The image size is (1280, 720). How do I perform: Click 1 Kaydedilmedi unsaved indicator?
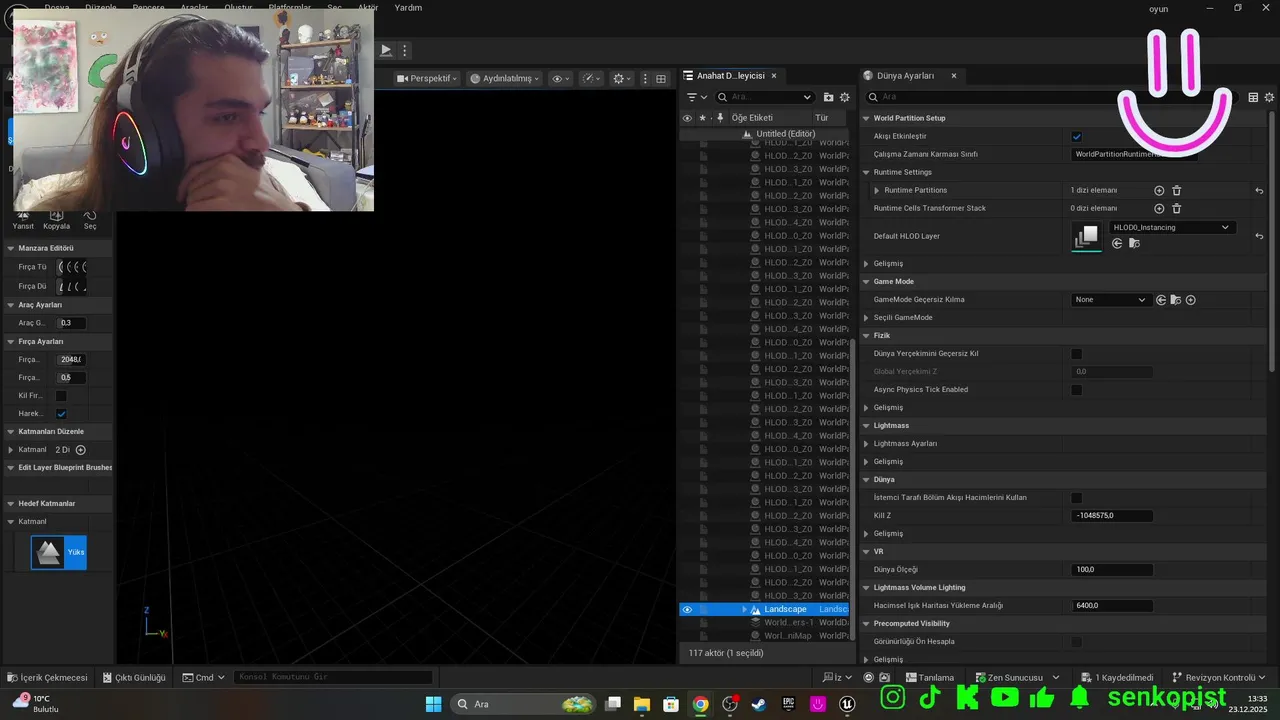1116,677
